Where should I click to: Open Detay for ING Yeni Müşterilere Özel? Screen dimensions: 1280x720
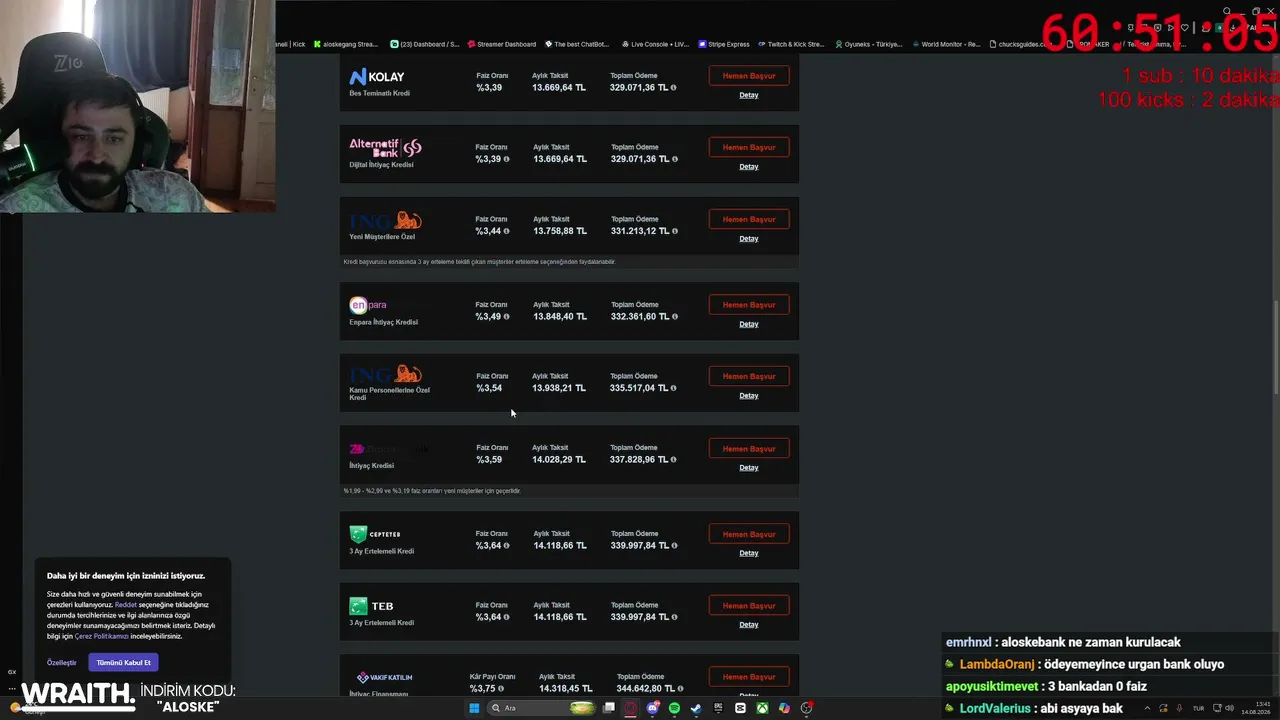(x=749, y=239)
